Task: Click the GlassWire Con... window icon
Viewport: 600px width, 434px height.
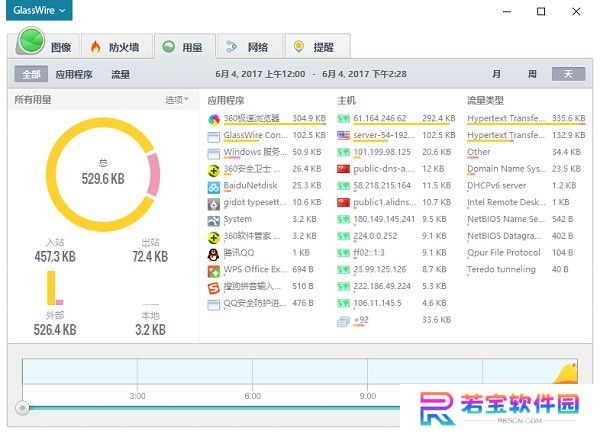Action: tap(214, 137)
